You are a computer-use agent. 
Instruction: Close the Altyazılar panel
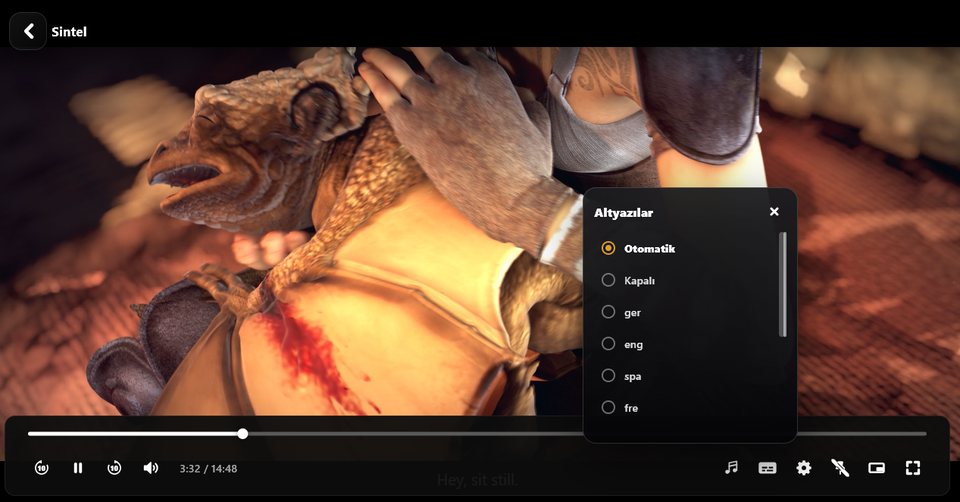click(x=774, y=211)
